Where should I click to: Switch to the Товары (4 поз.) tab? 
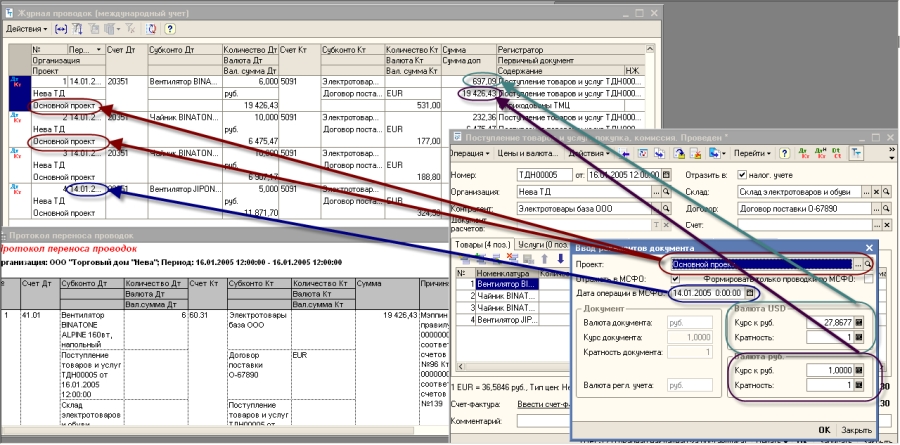coord(481,244)
